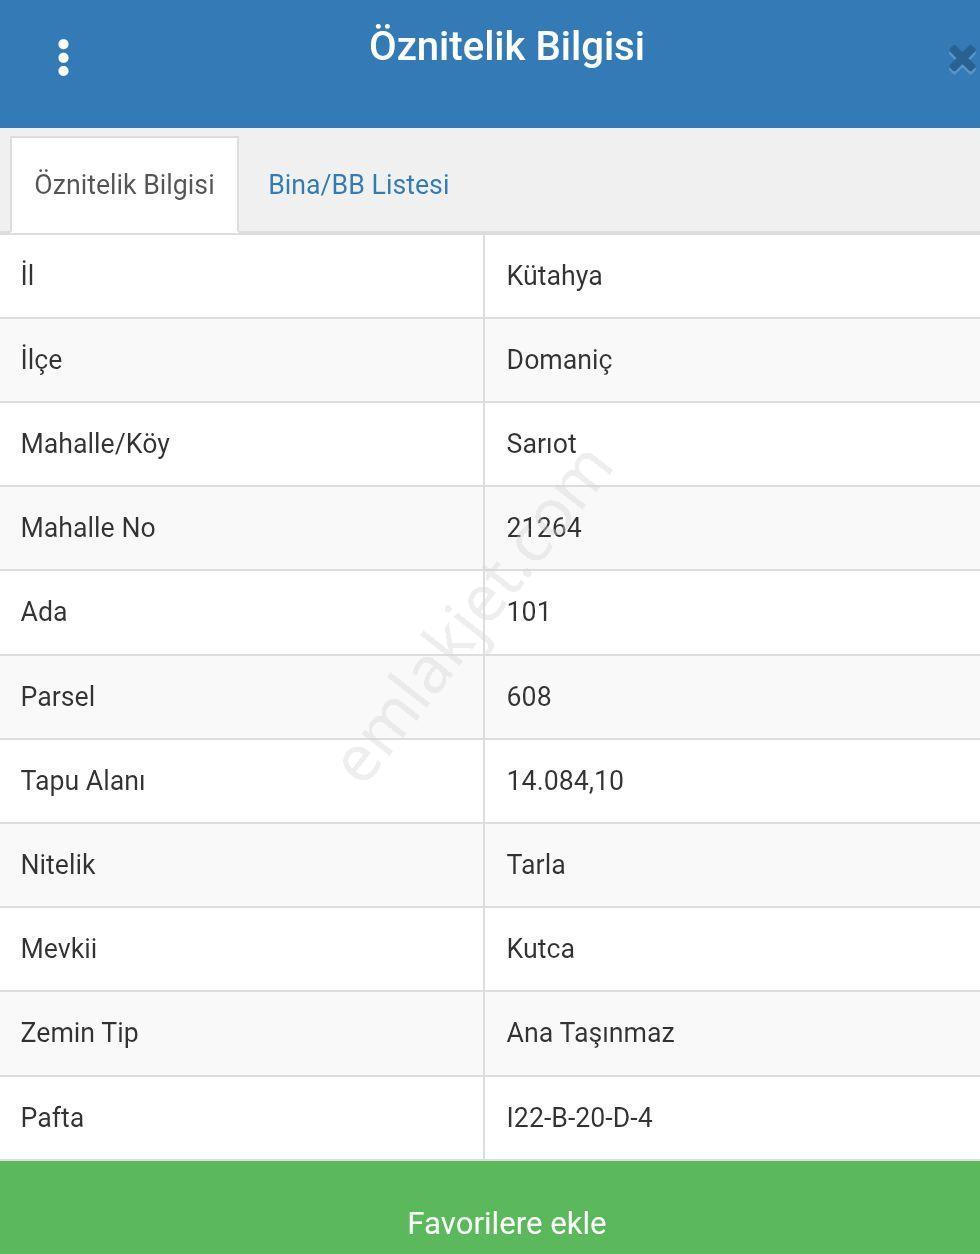This screenshot has height=1254, width=980.
Task: Select Tapu Alanı value 14.084,10
Action: click(565, 781)
